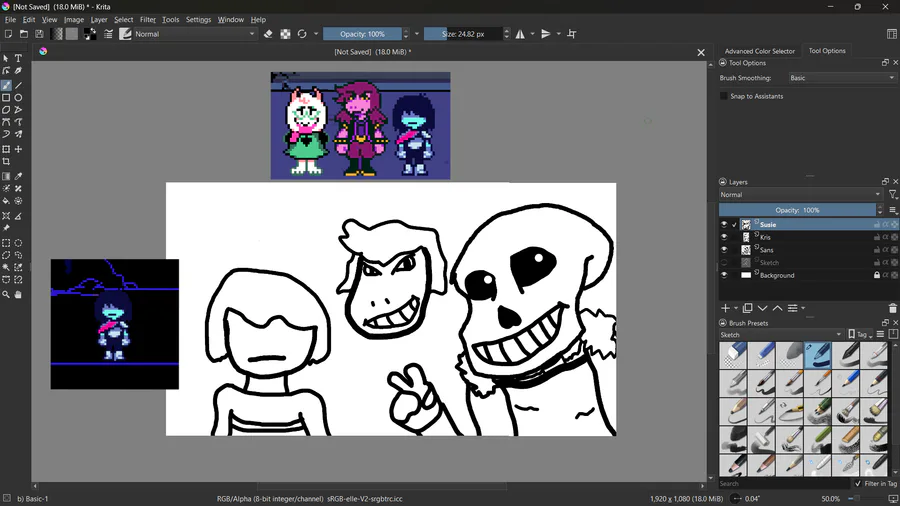Open the brush blending mode dropdown
The height and width of the screenshot is (506, 900).
pos(195,34)
